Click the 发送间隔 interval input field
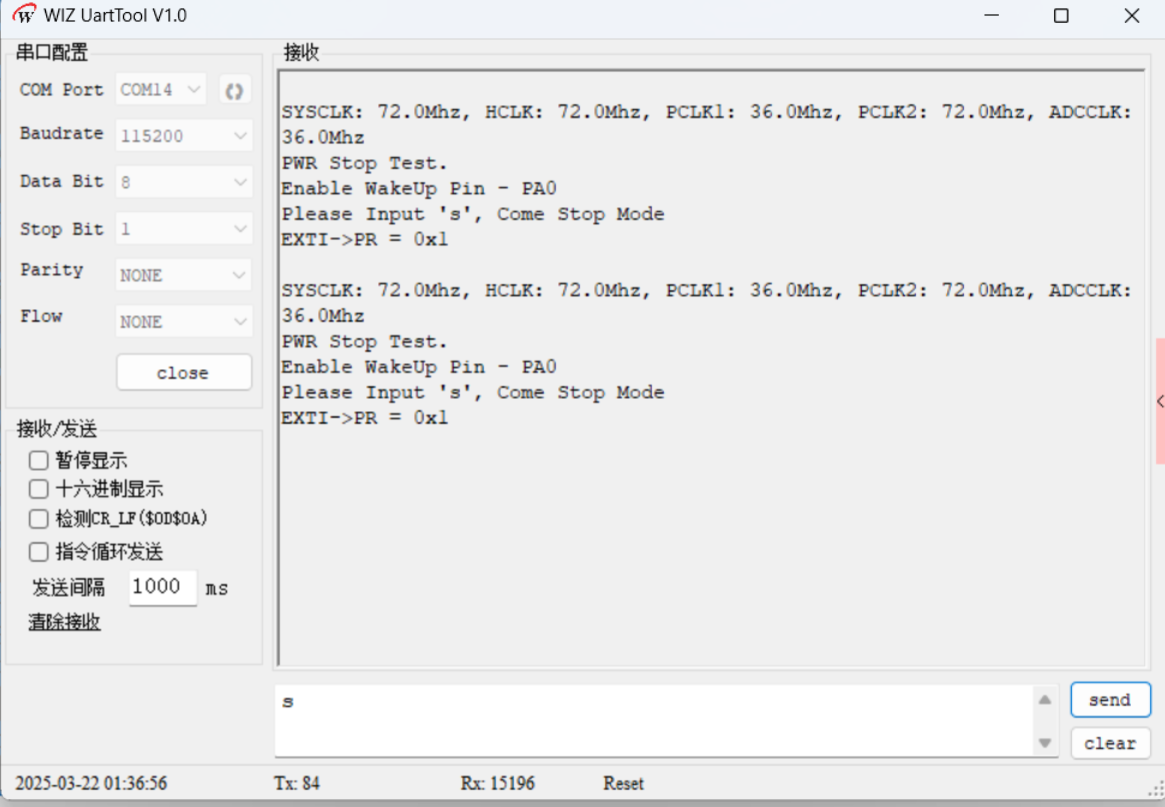This screenshot has height=807, width=1165. pyautogui.click(x=162, y=587)
